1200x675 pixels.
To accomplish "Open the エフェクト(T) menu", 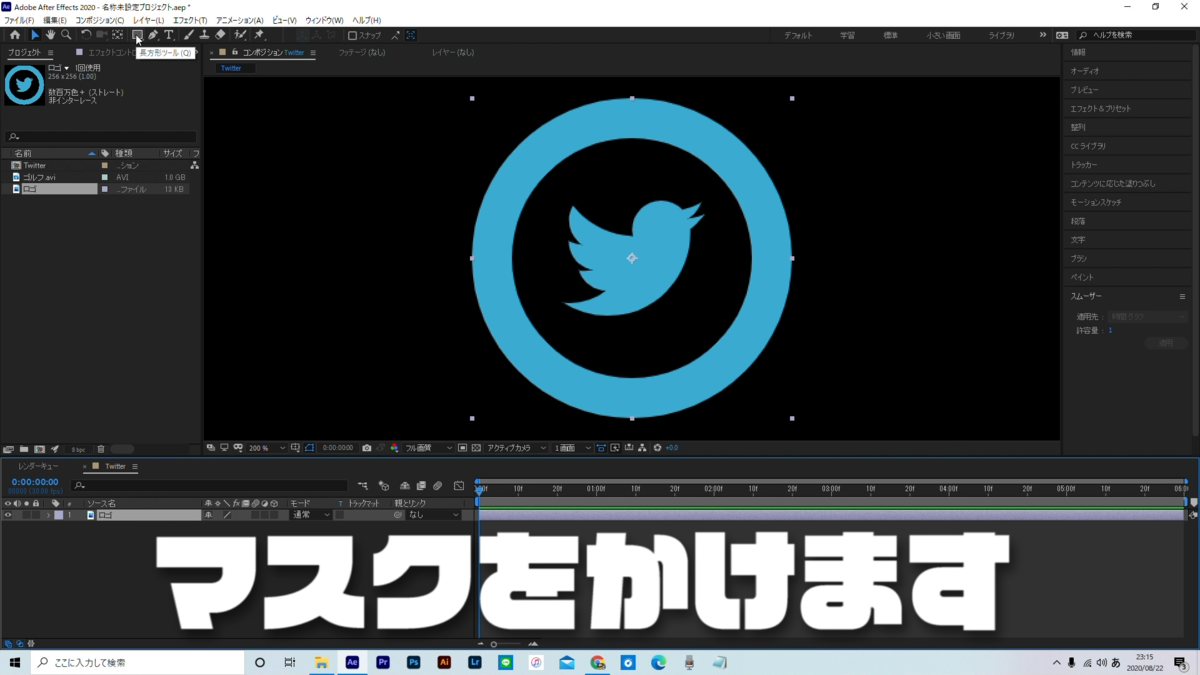I will pos(190,20).
